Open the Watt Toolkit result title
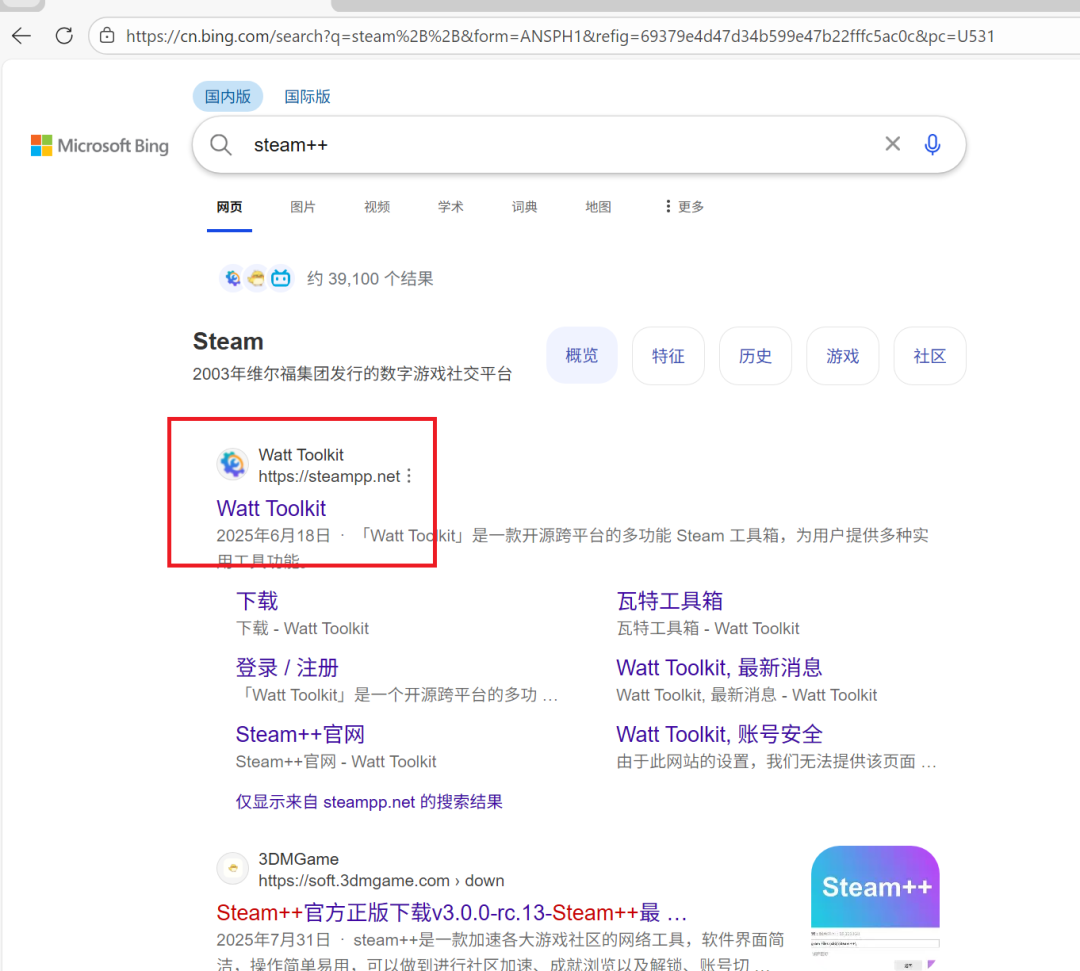Image resolution: width=1080 pixels, height=971 pixels. point(271,508)
